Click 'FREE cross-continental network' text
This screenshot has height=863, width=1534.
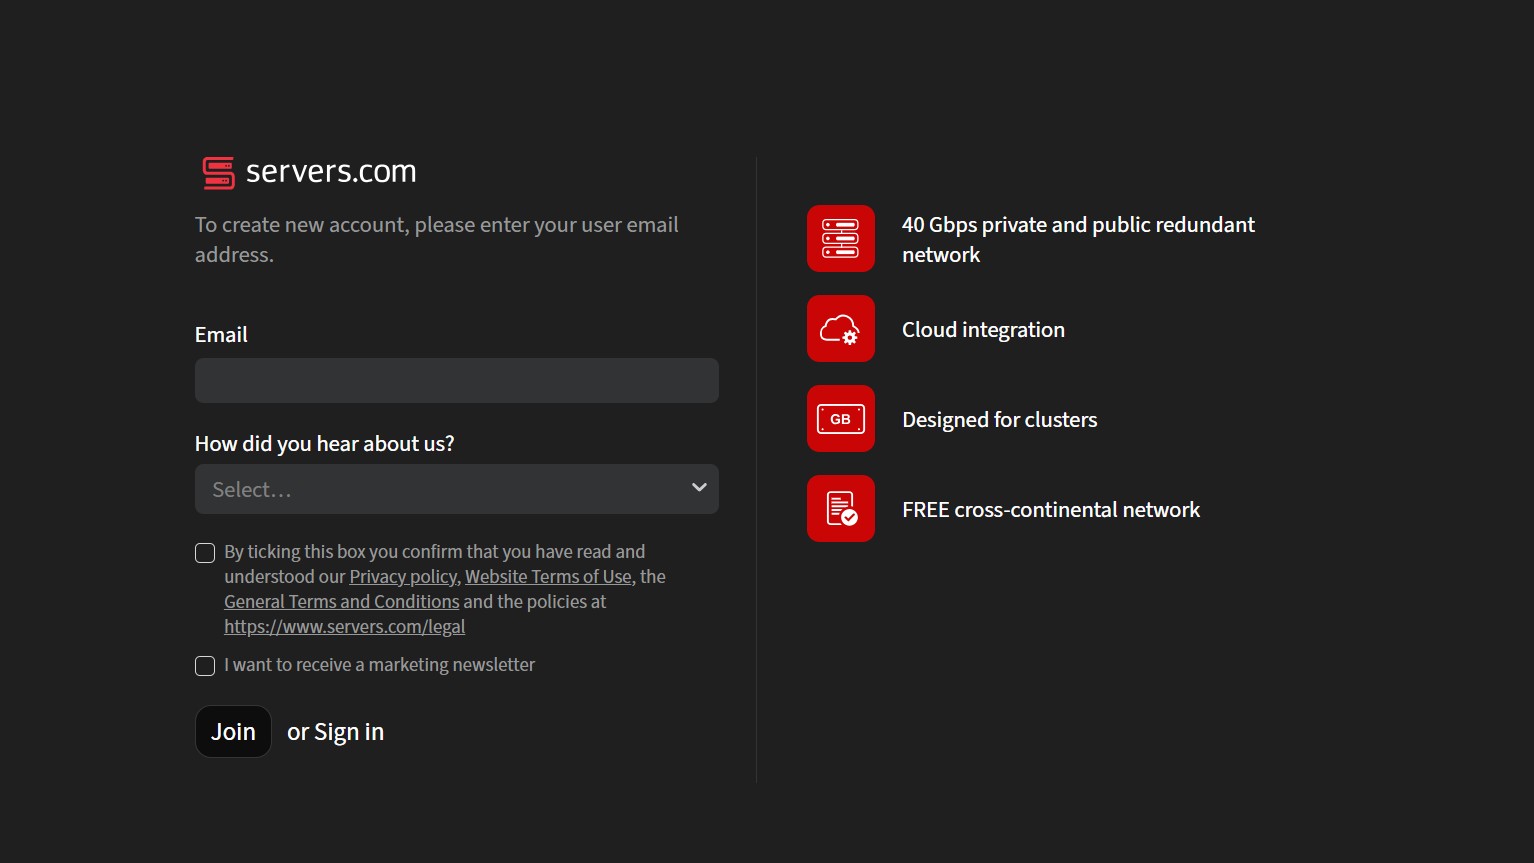(x=1051, y=510)
